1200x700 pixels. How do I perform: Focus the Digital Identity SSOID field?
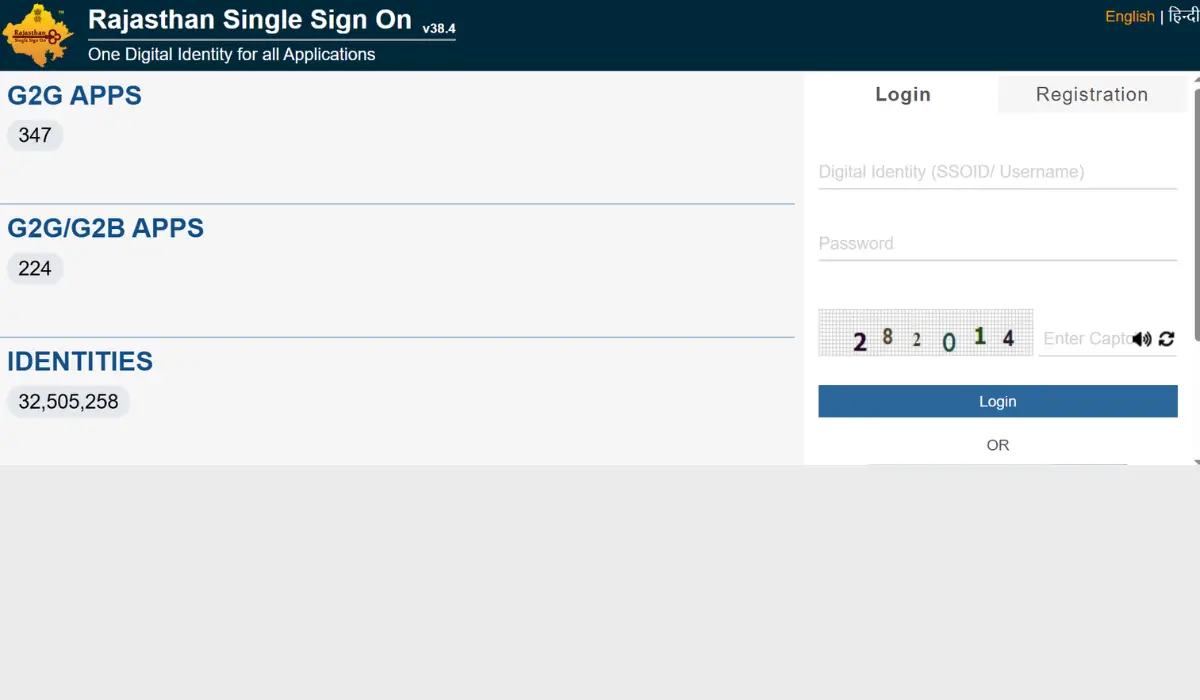tap(997, 172)
